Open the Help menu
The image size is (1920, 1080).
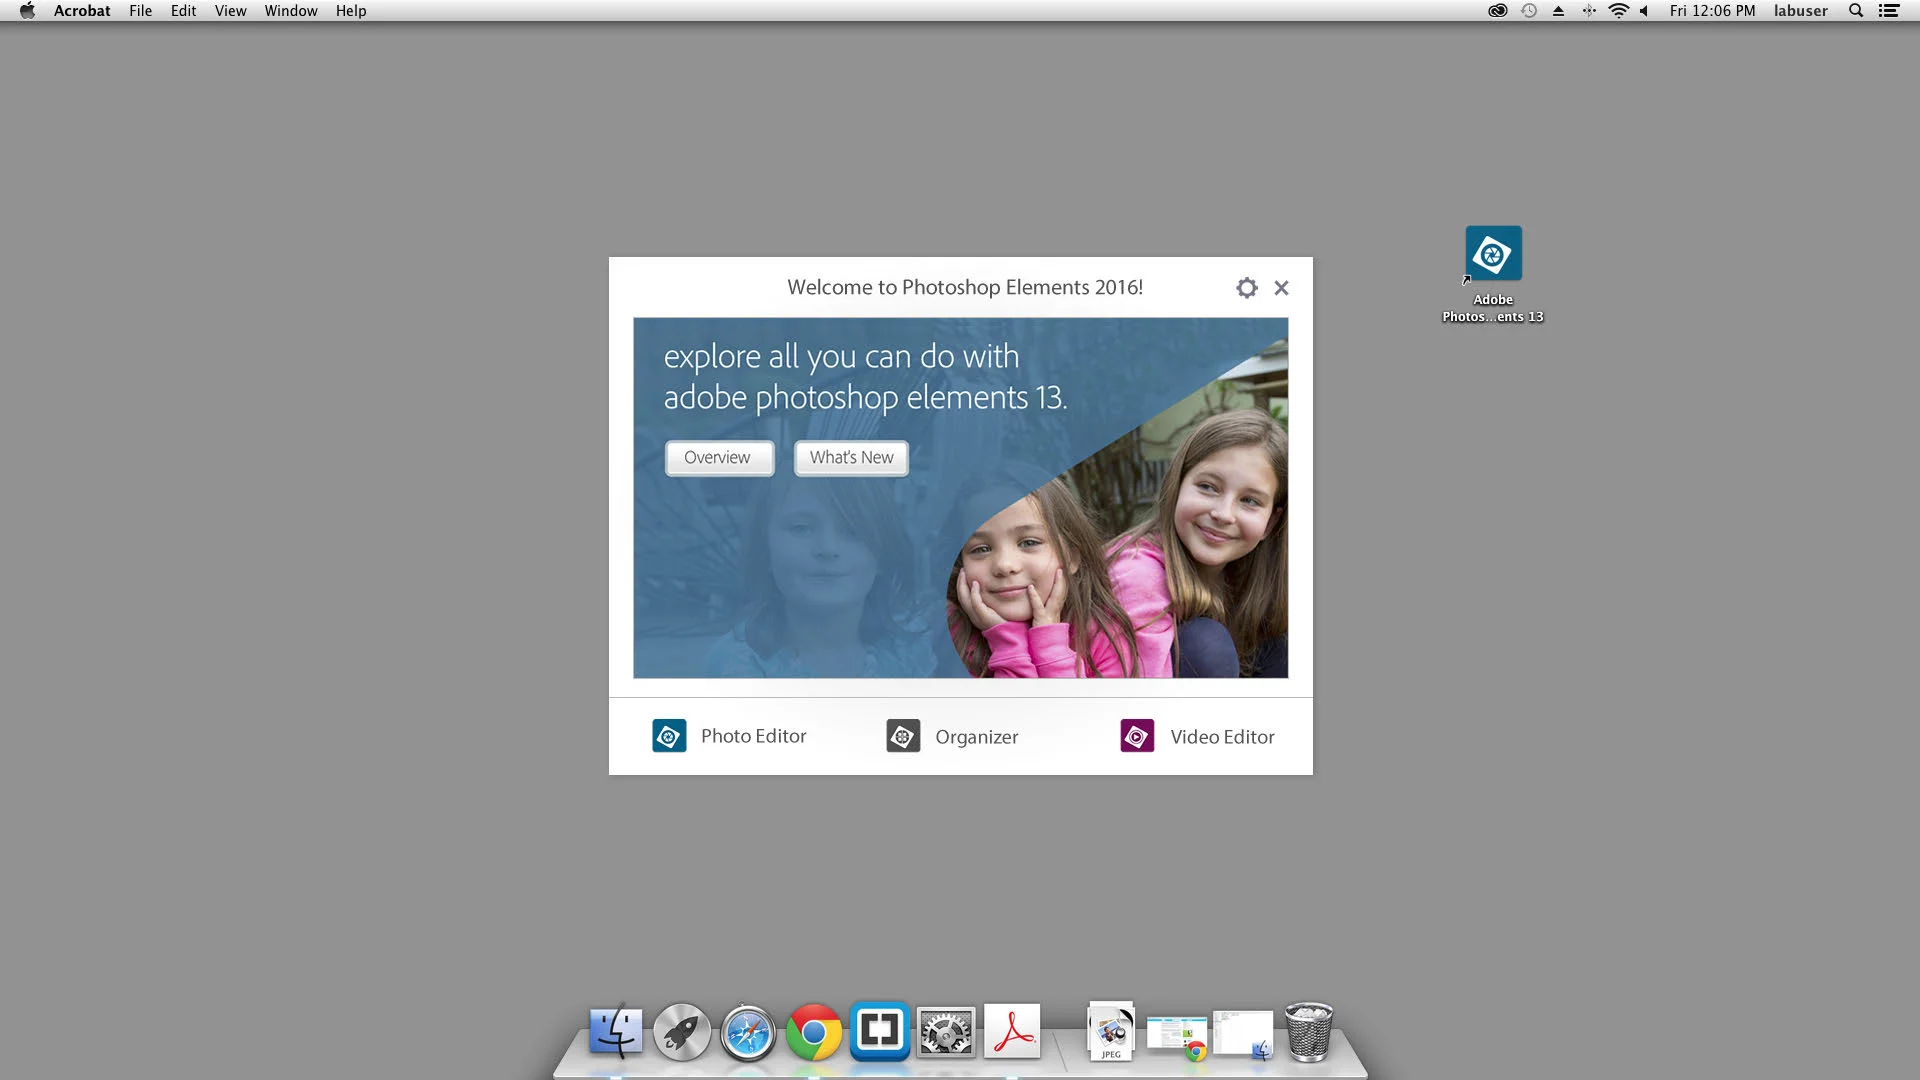pyautogui.click(x=350, y=11)
